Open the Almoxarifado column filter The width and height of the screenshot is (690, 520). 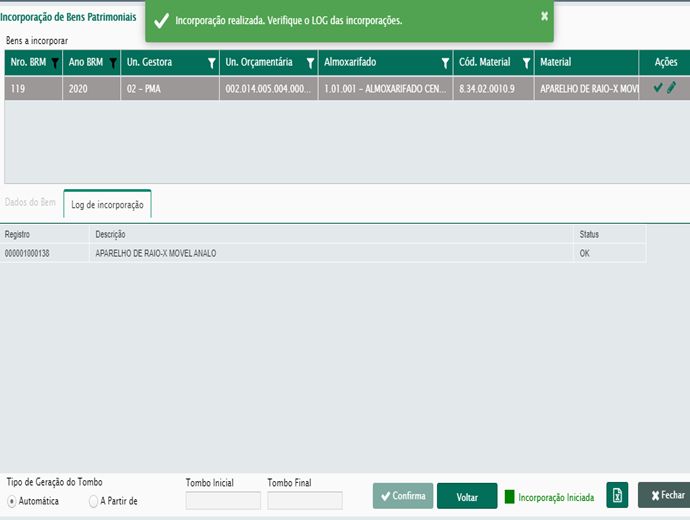(x=444, y=63)
